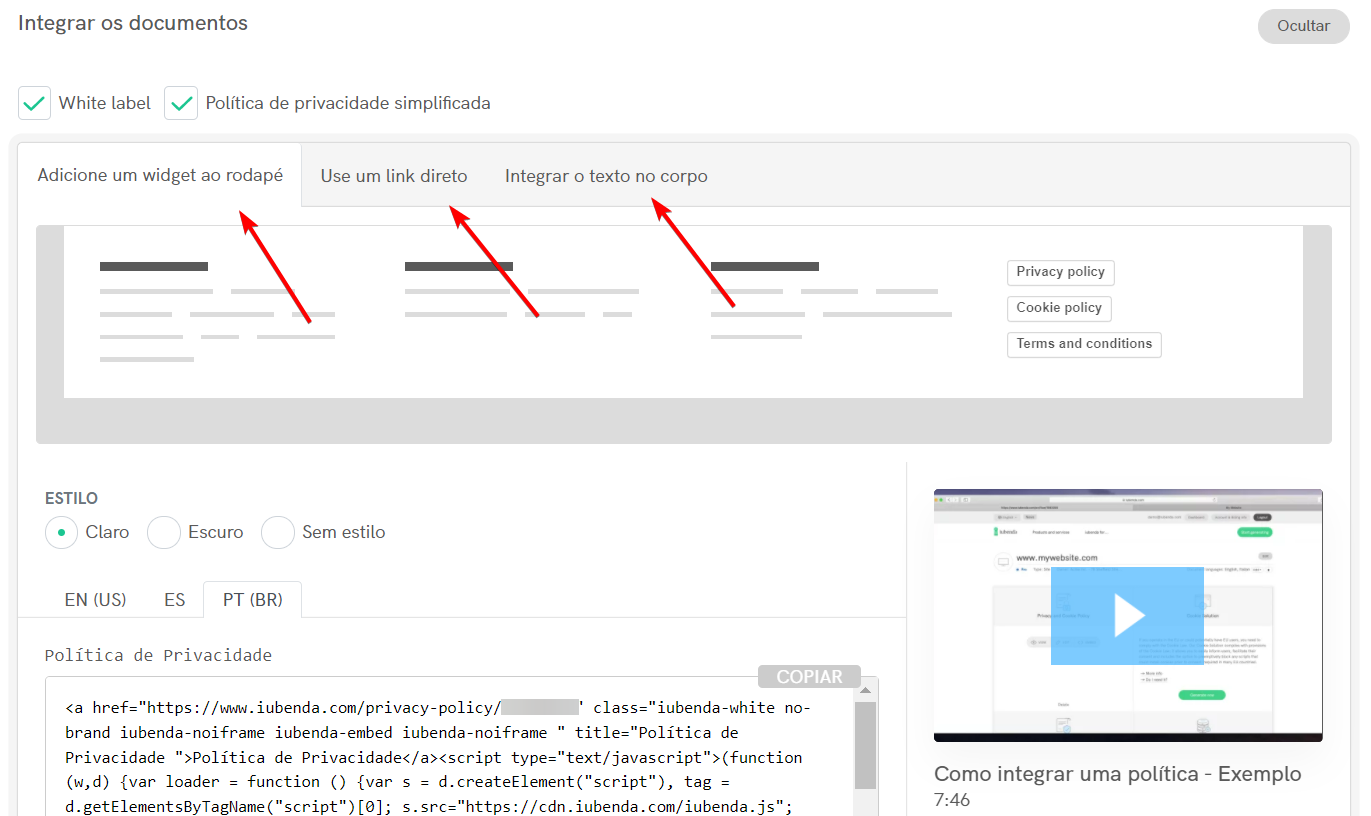Toggle Política de privacidade simplificada checkbox
The image size is (1371, 816).
(181, 103)
